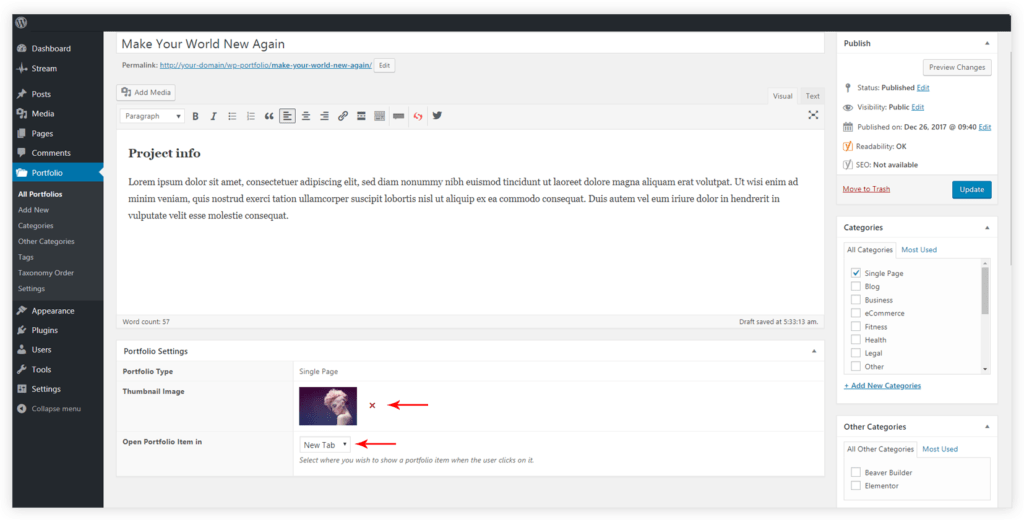This screenshot has width=1024, height=520.
Task: Click the Update button
Action: click(x=971, y=189)
